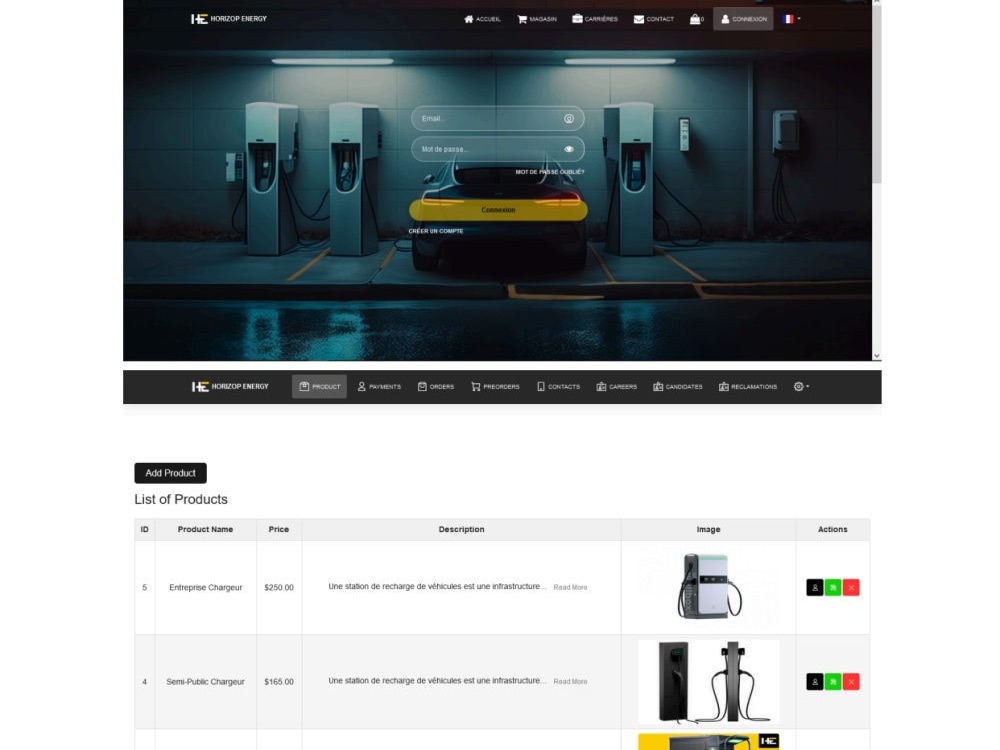The height and width of the screenshot is (750, 1000).
Task: Open the Reclamations section
Action: [x=748, y=386]
